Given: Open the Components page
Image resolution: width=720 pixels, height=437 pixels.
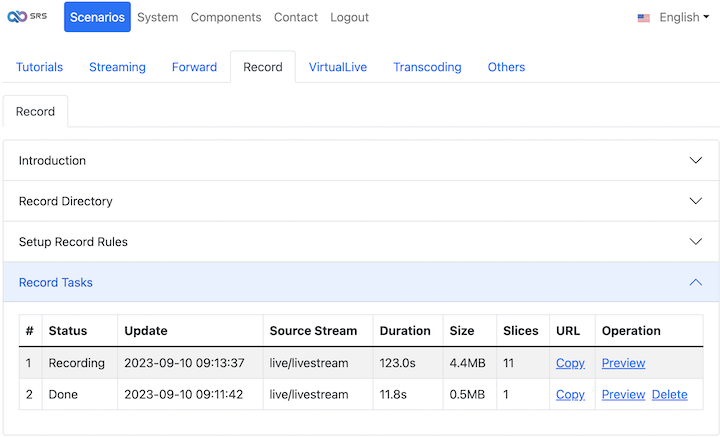Looking at the screenshot, I should 226,17.
